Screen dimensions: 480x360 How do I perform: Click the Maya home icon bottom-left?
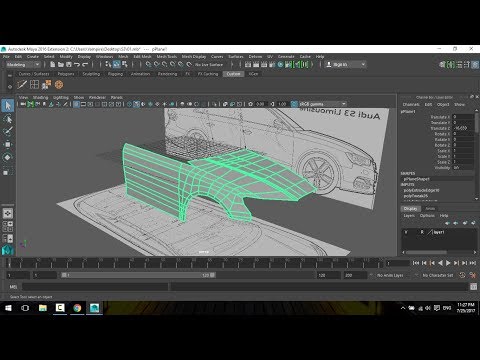point(7,250)
